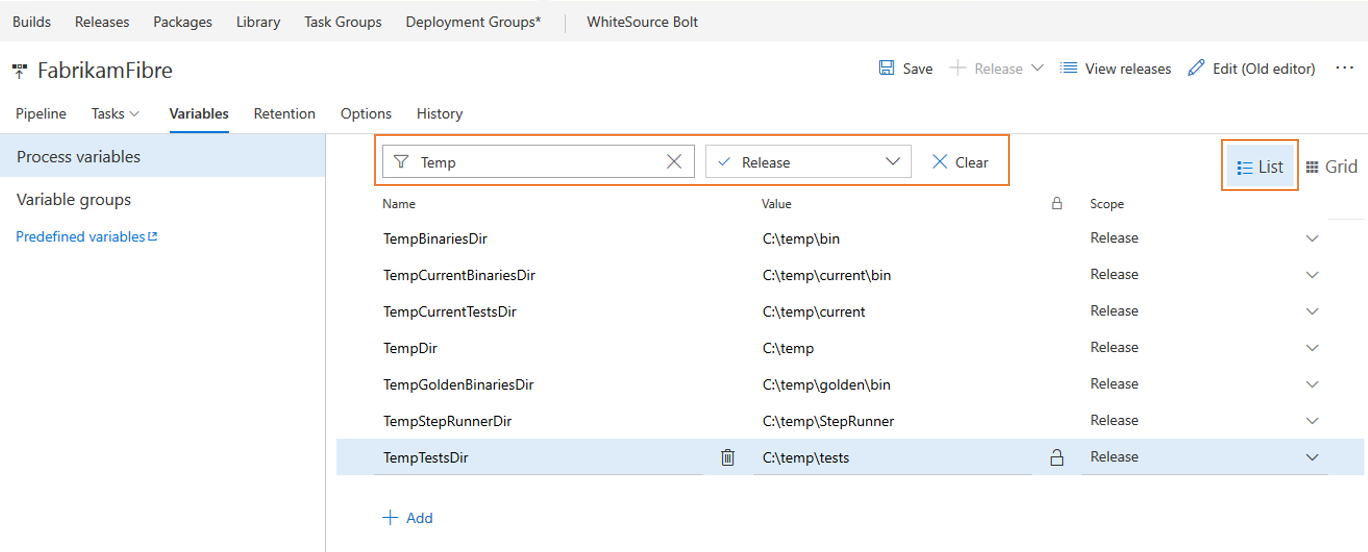Click value C:\temp\current\bin
Screen dimensions: 1368x552
[826, 275]
